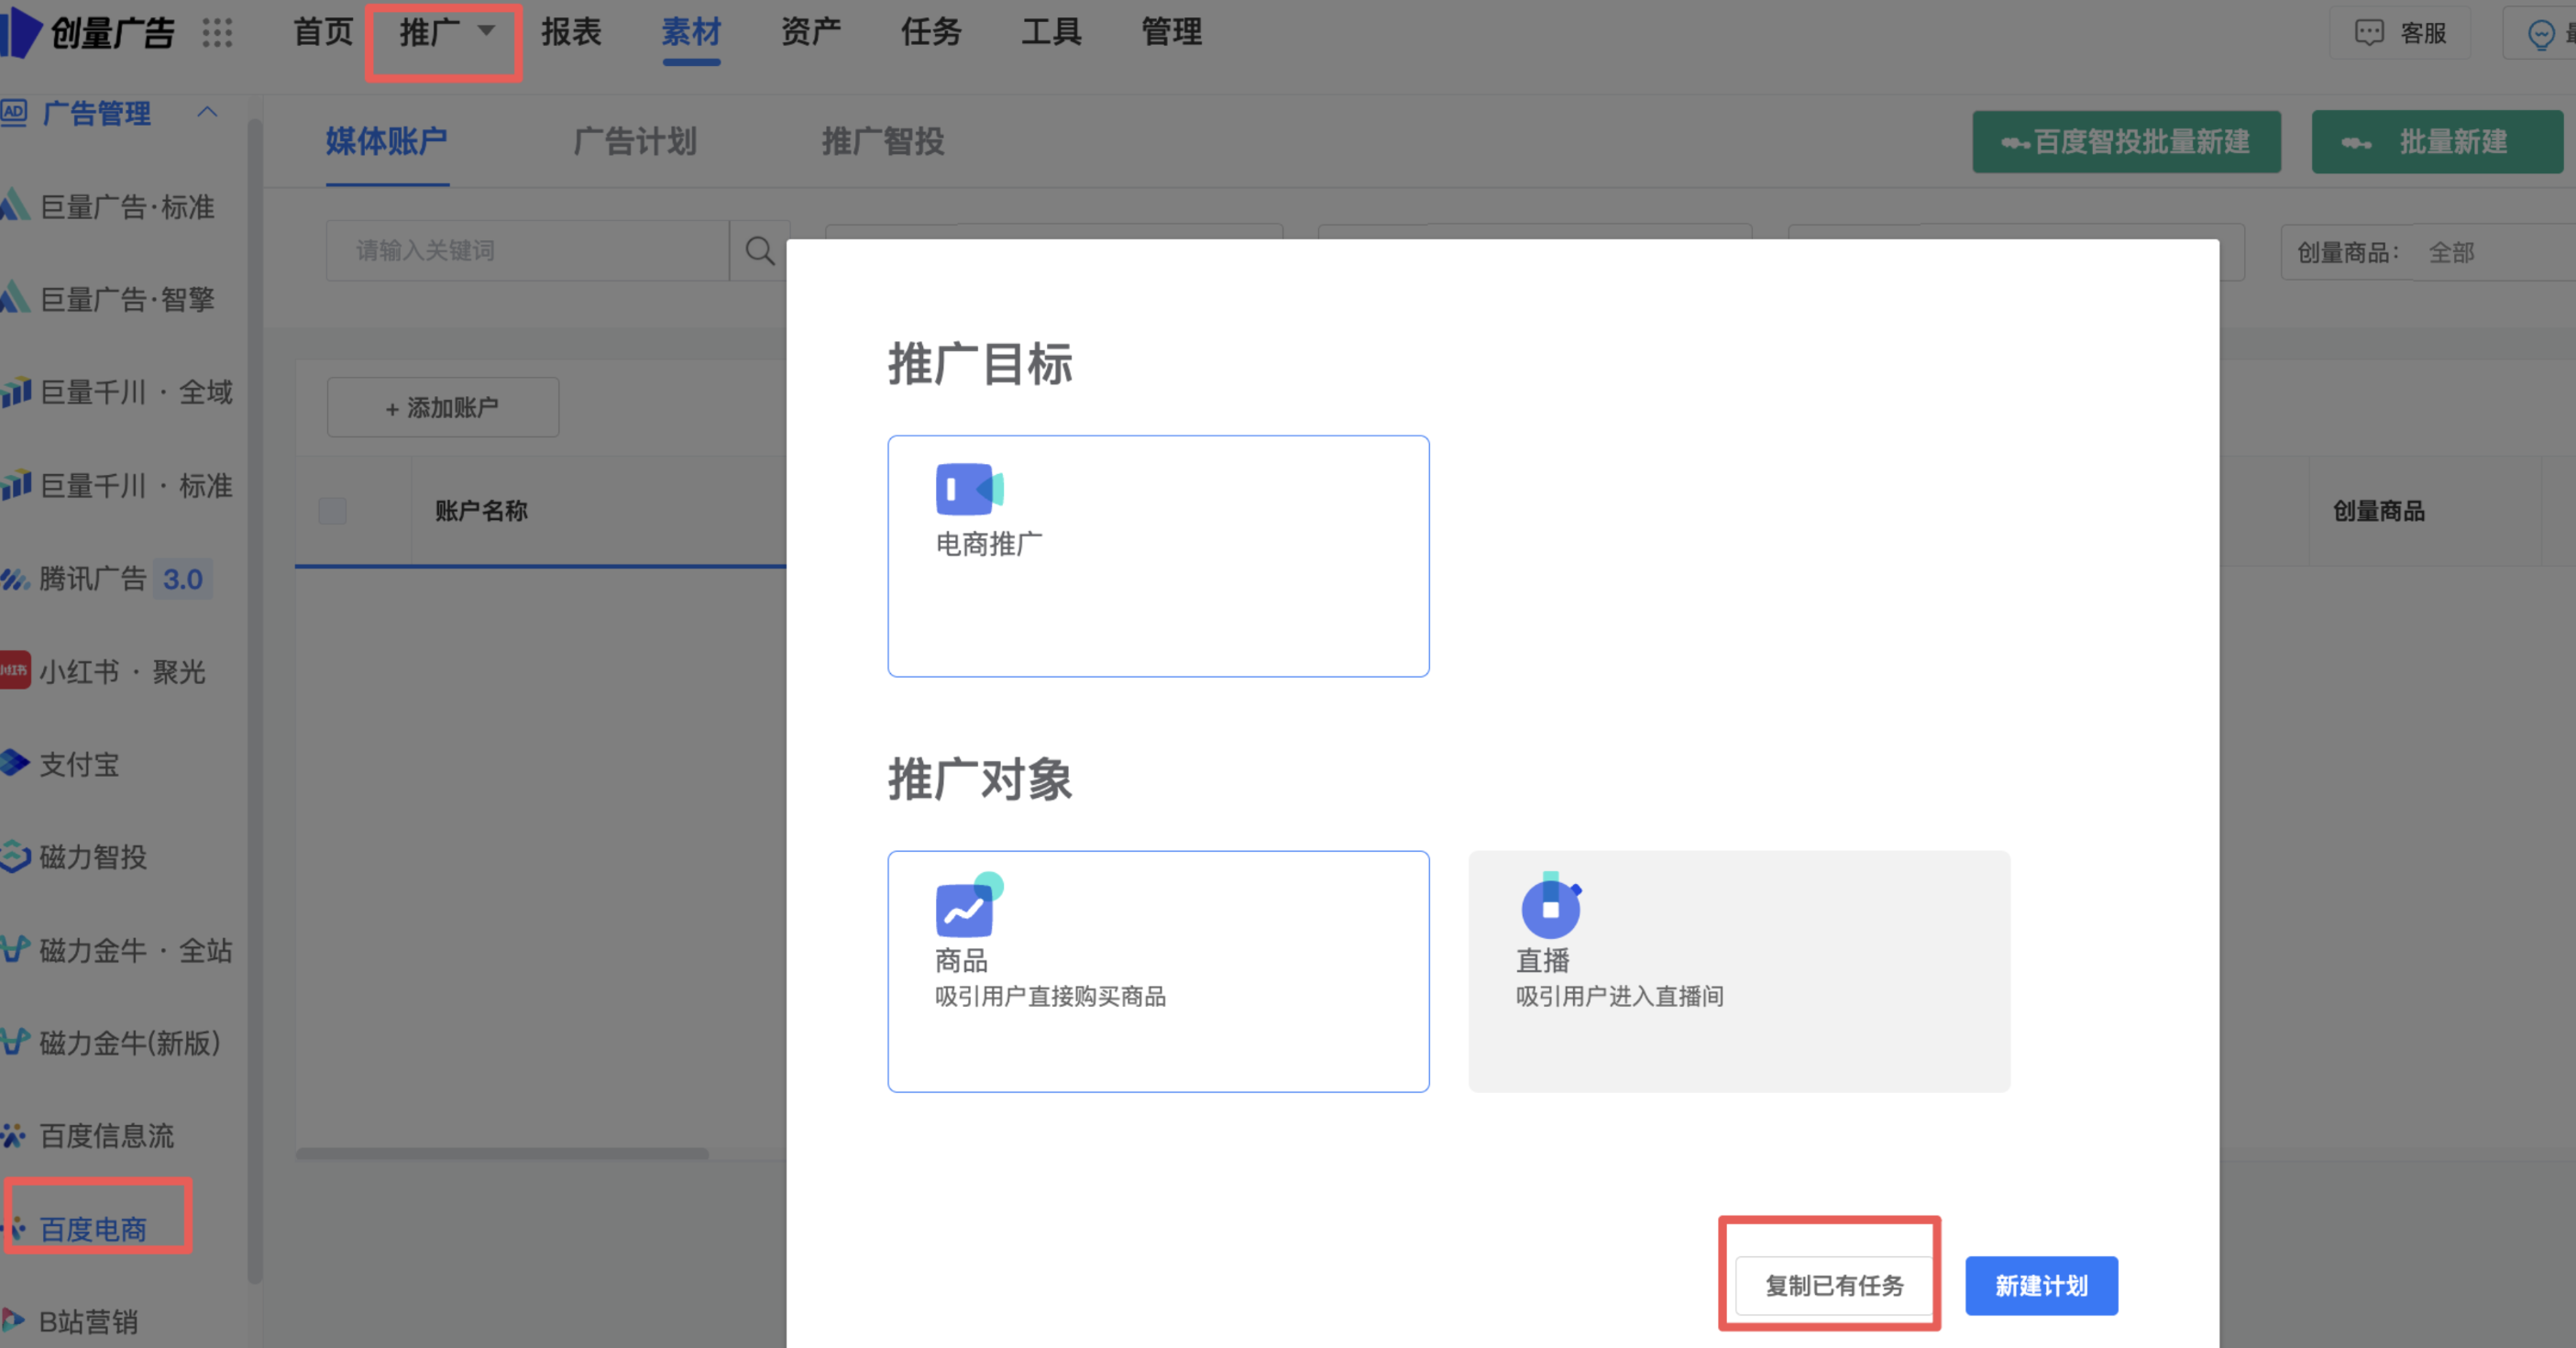Click the horizontal table scrollbar

(502, 1154)
